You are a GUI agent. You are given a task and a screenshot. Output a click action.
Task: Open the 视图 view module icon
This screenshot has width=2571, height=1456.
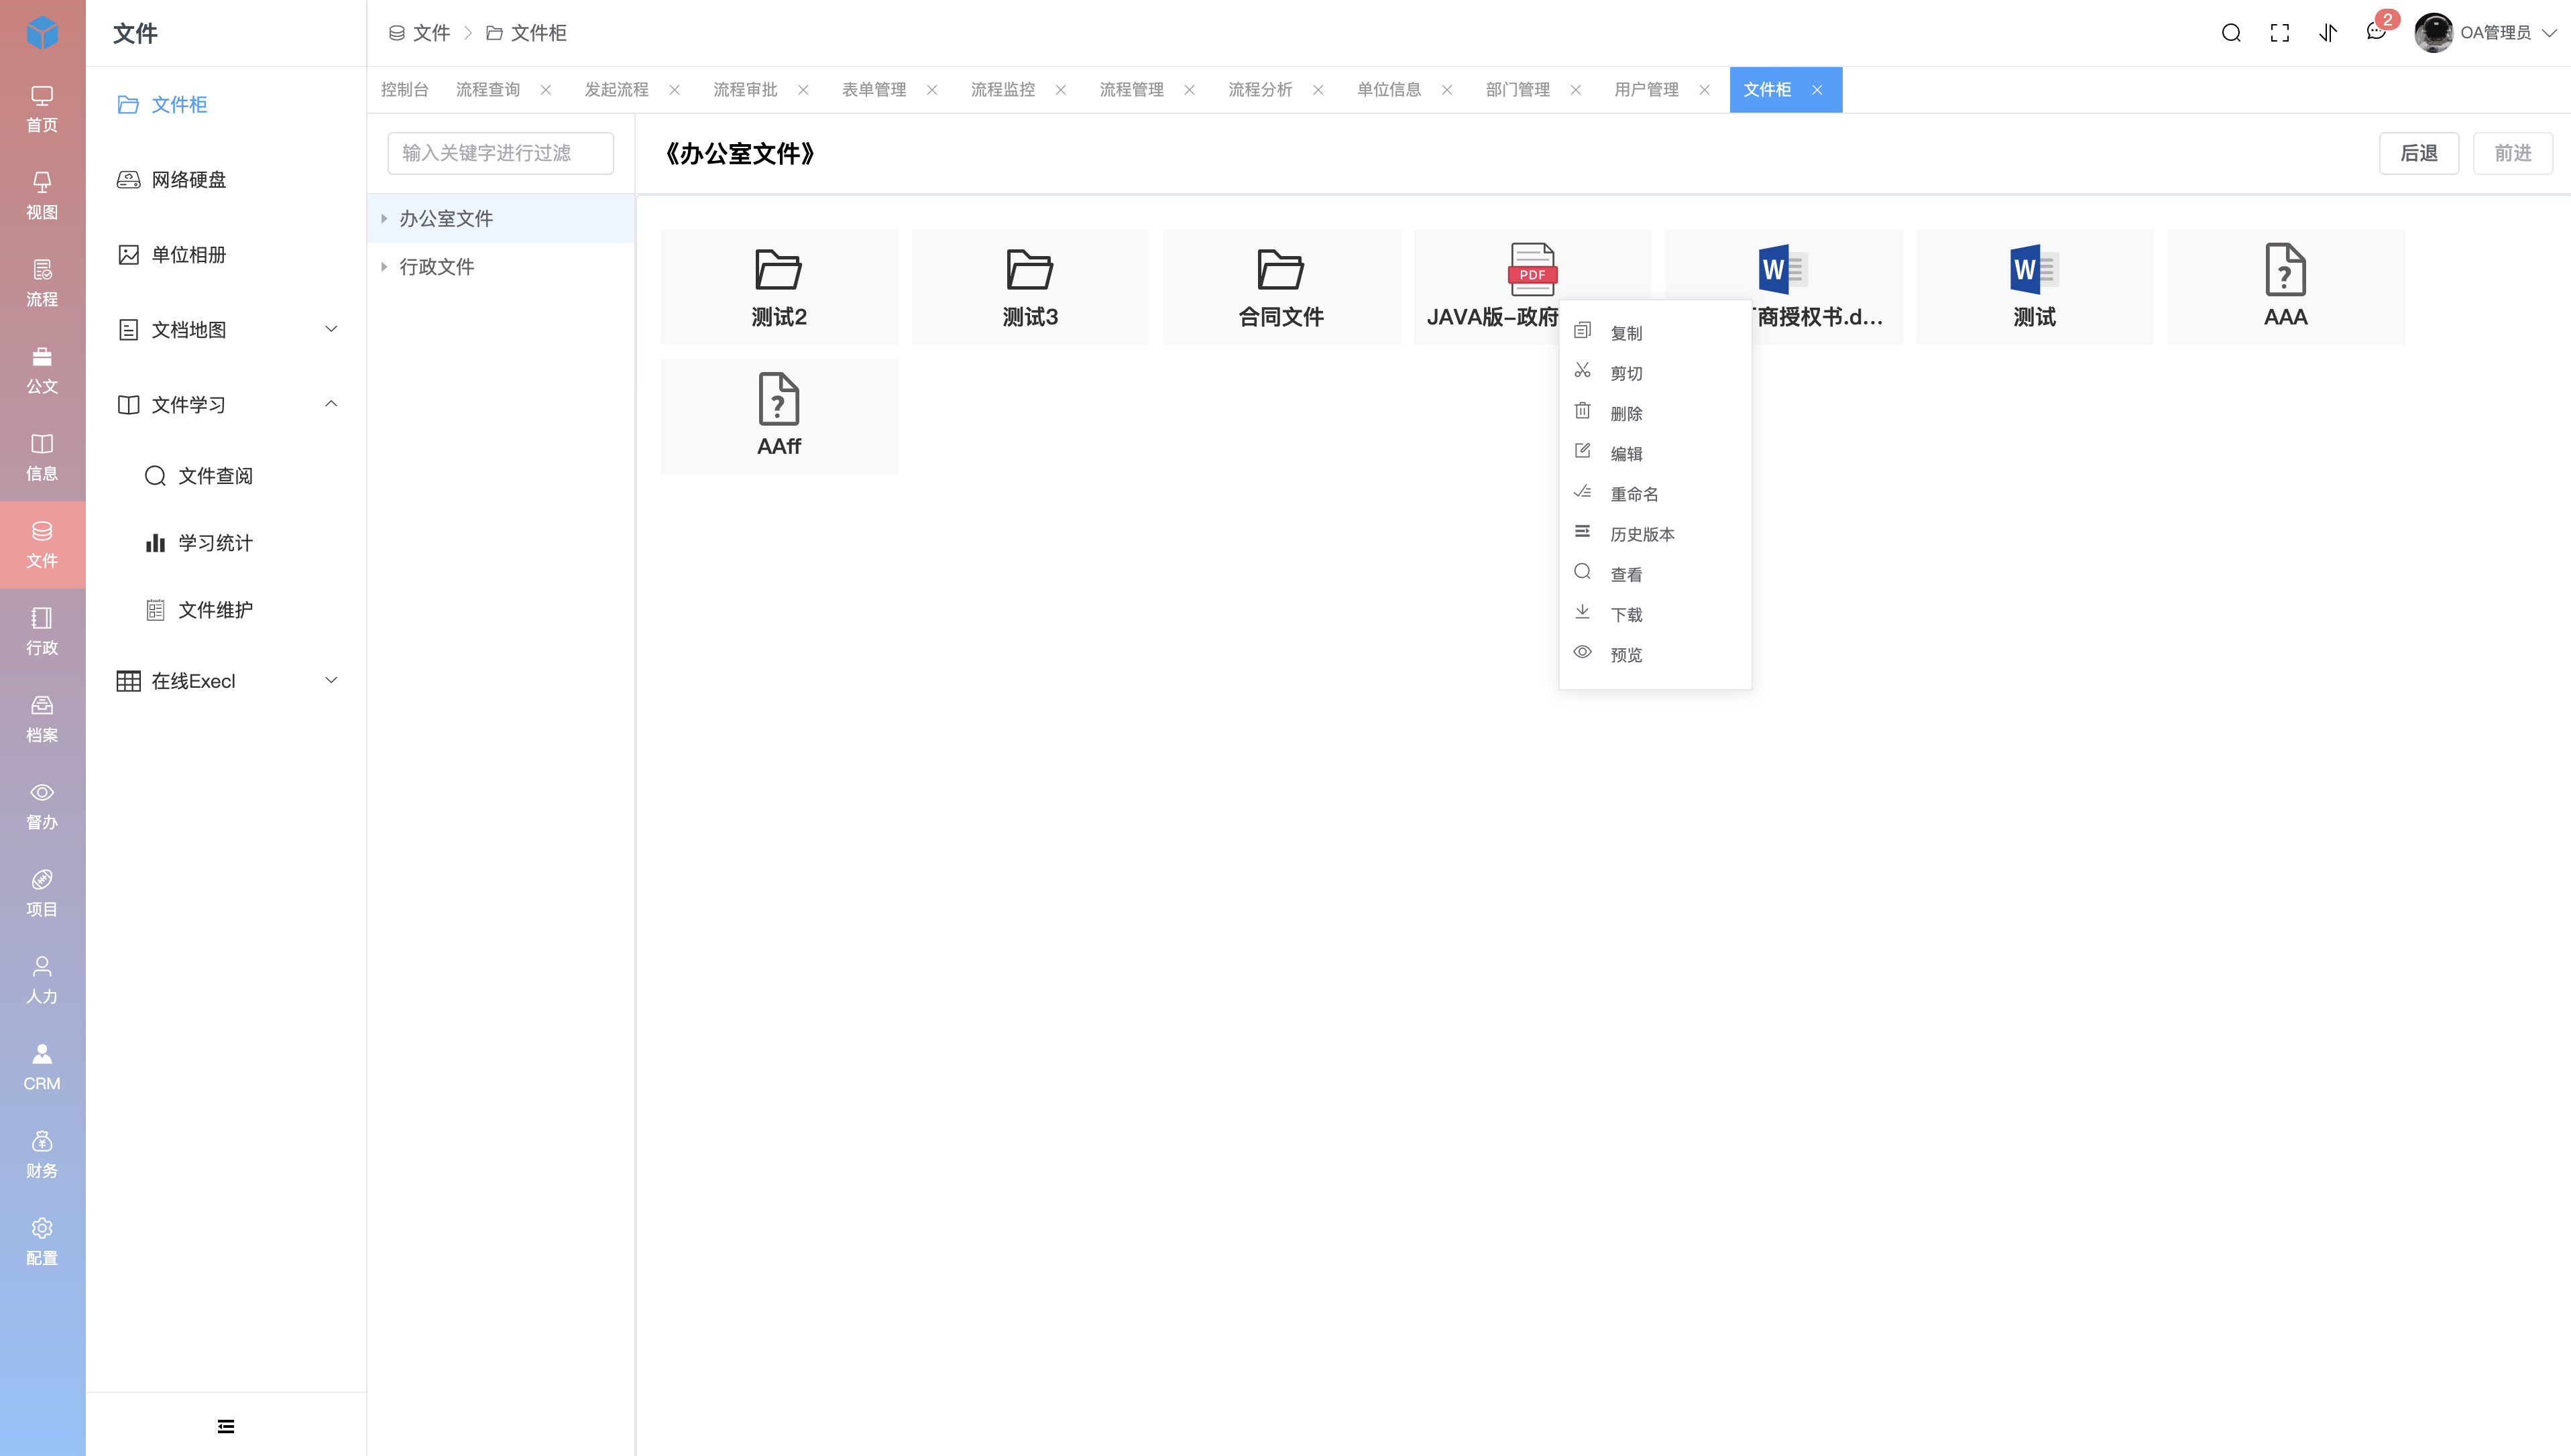(42, 196)
